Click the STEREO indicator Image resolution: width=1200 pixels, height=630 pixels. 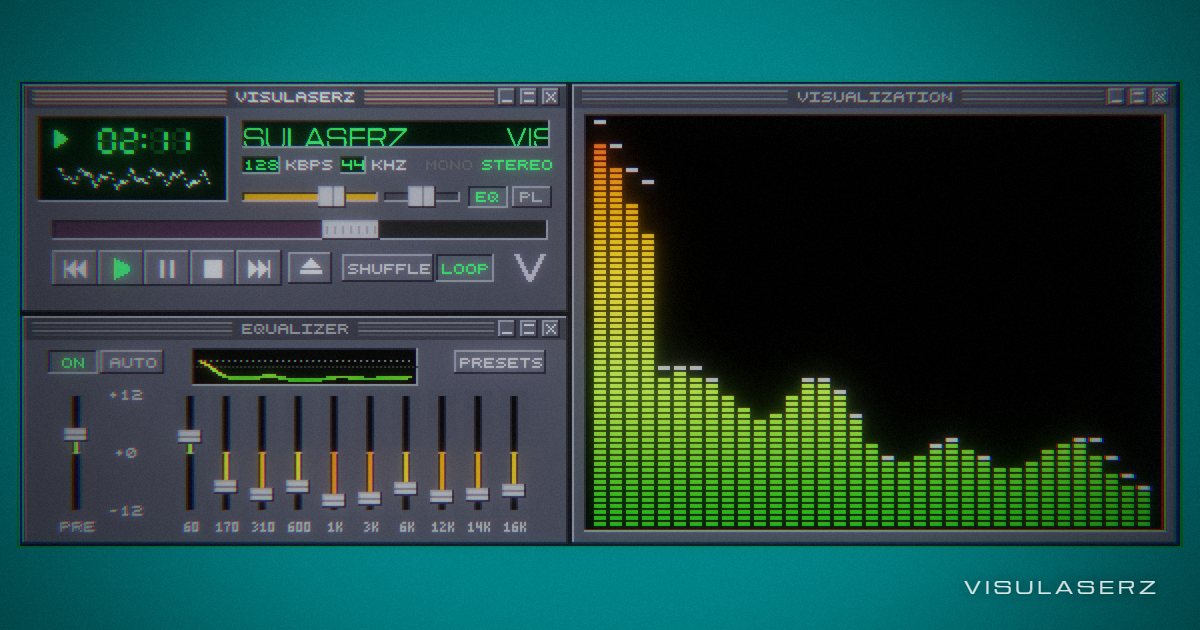(x=517, y=165)
